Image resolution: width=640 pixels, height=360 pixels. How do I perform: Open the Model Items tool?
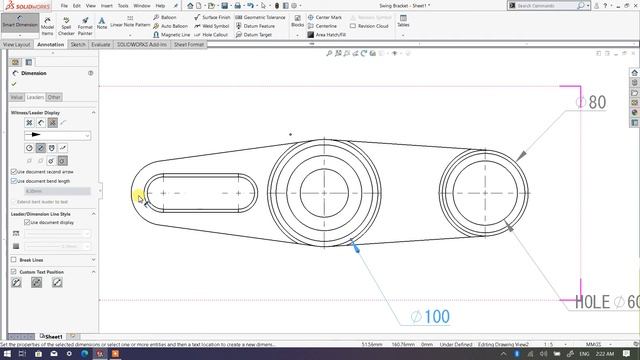47,26
